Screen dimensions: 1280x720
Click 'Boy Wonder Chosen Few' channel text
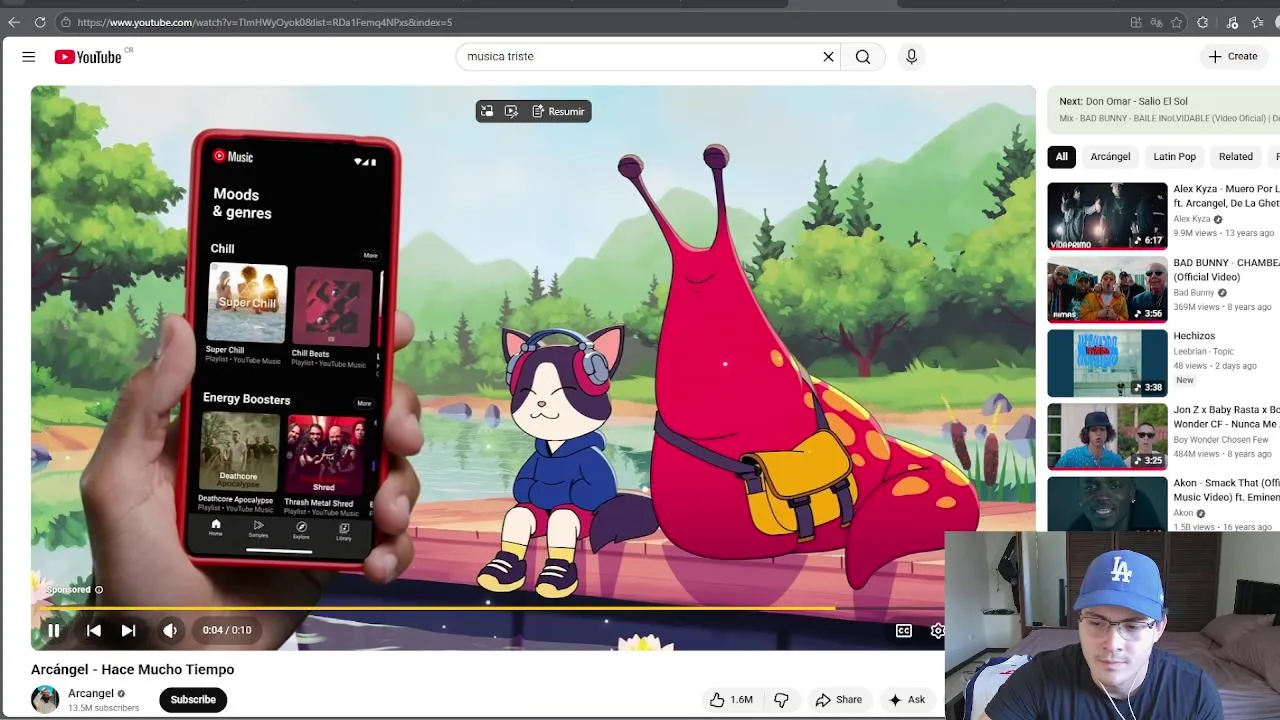1221,440
